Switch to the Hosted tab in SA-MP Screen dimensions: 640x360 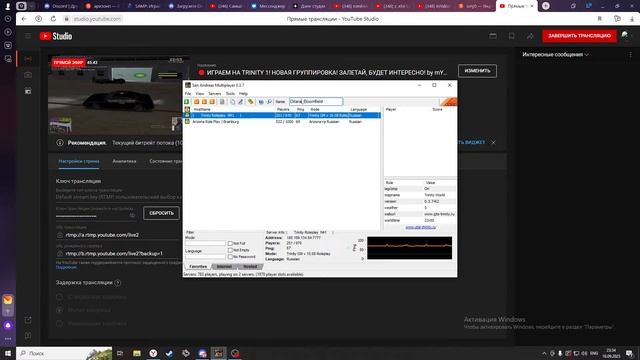coord(250,267)
